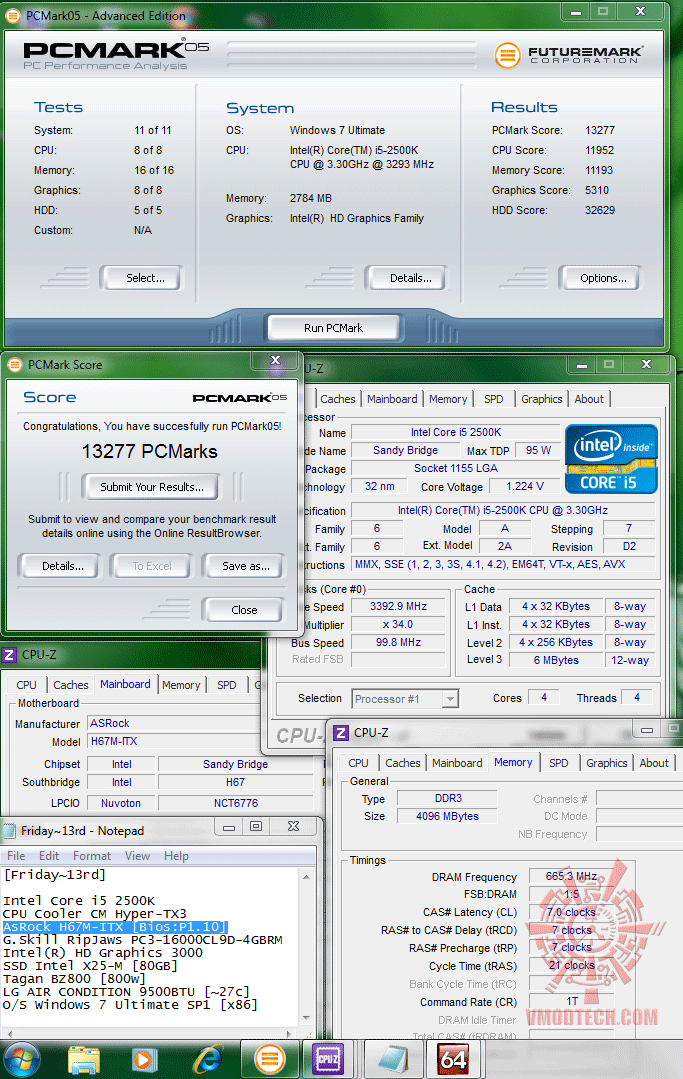Screen dimensions: 683x1079
Task: Open Notepad Edit menu
Action: [49, 855]
